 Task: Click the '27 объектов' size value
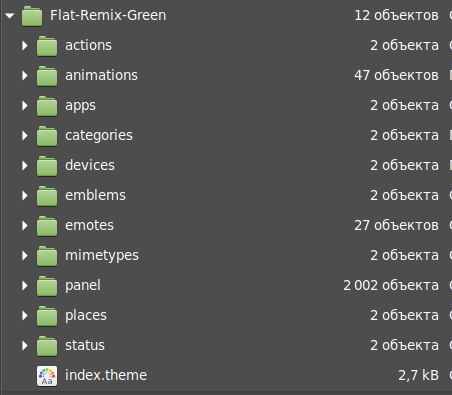[x=396, y=225]
